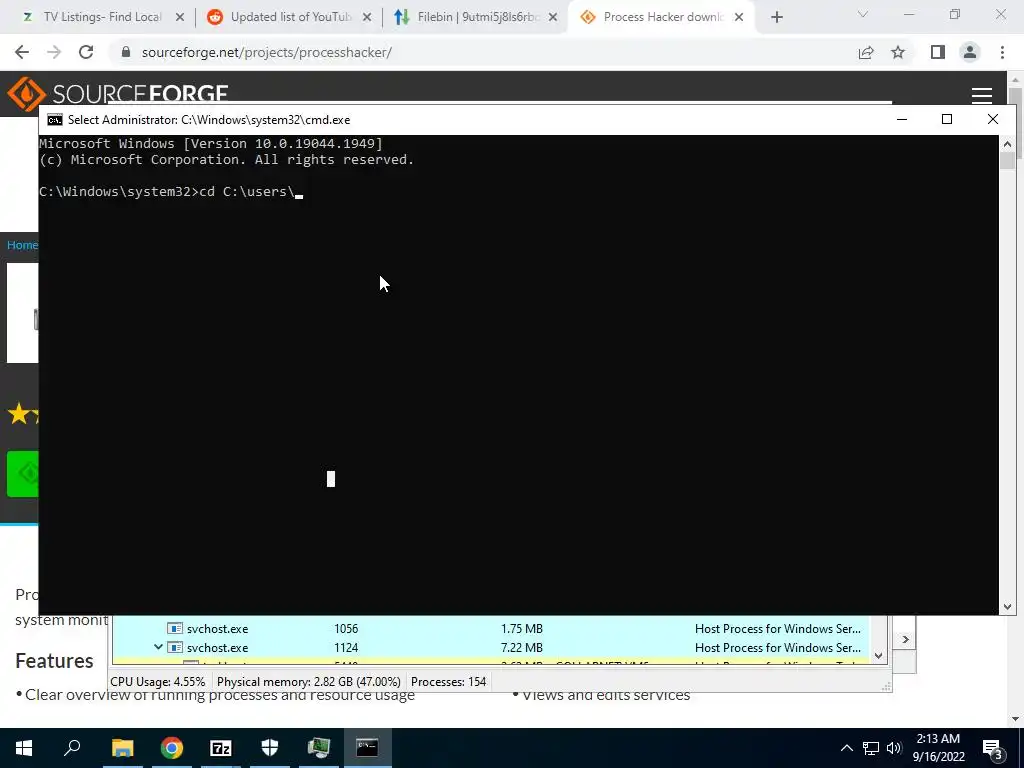Share this page using the share icon
This screenshot has height=768, width=1024.
pos(866,52)
